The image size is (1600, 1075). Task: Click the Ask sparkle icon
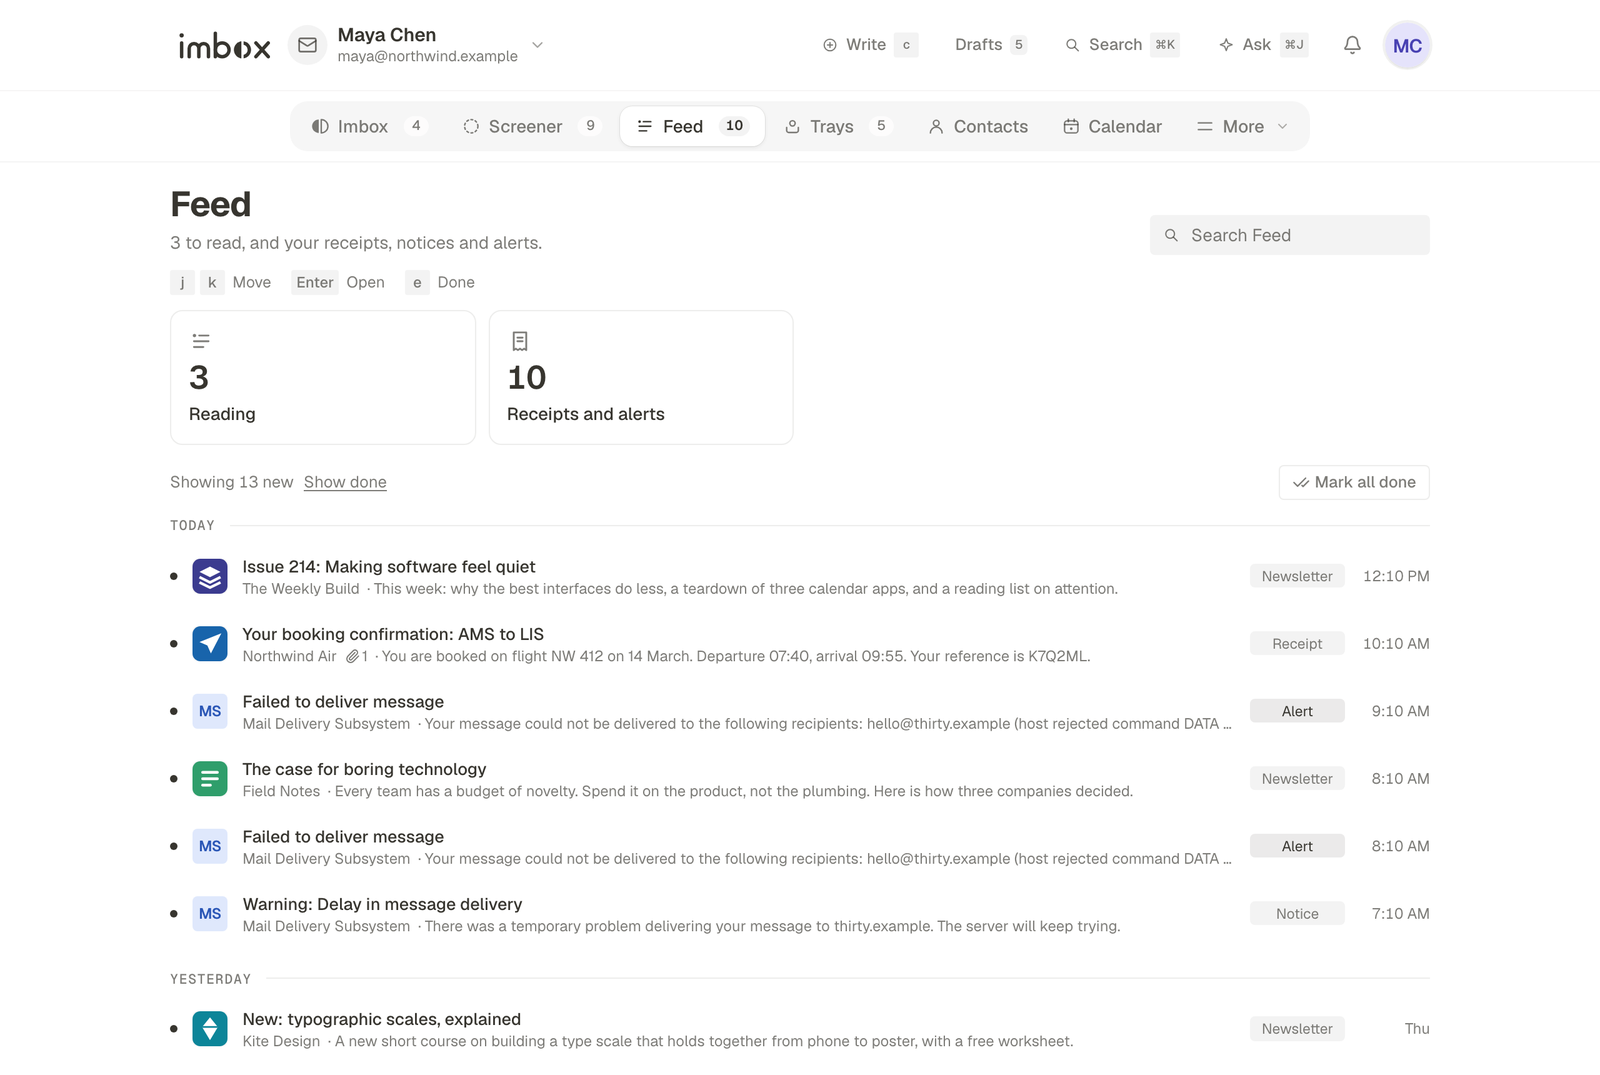pos(1226,45)
